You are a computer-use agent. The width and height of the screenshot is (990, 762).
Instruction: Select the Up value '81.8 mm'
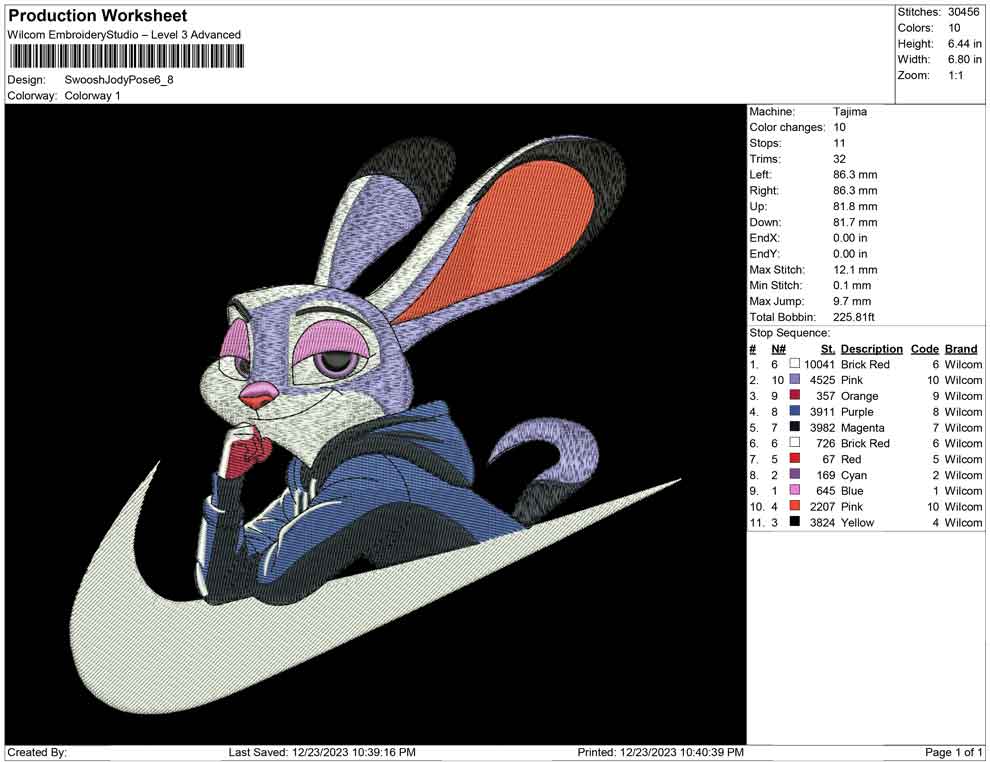click(855, 206)
